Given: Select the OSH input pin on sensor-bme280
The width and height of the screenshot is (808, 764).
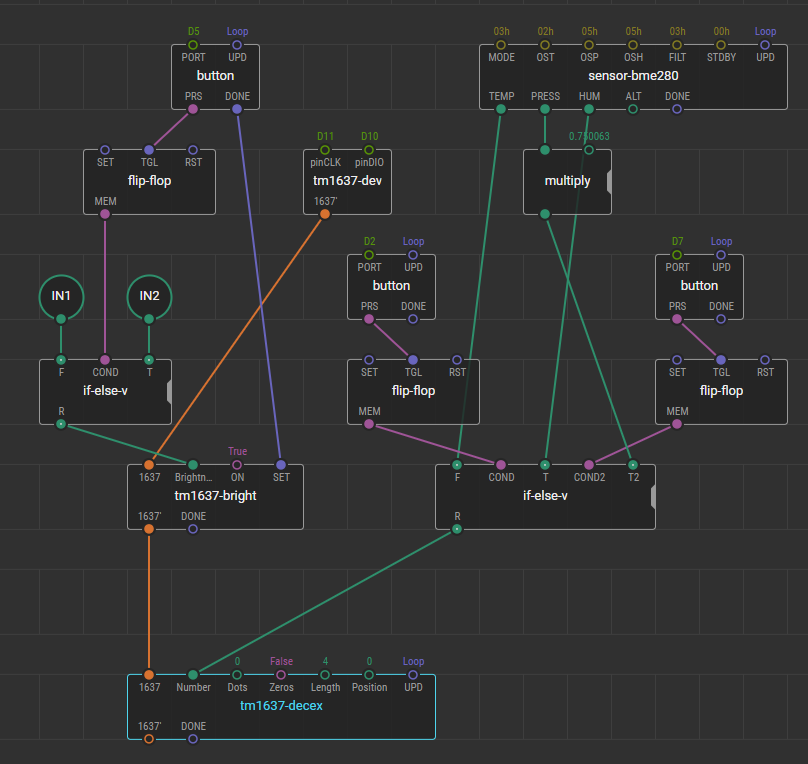Looking at the screenshot, I should (x=633, y=45).
